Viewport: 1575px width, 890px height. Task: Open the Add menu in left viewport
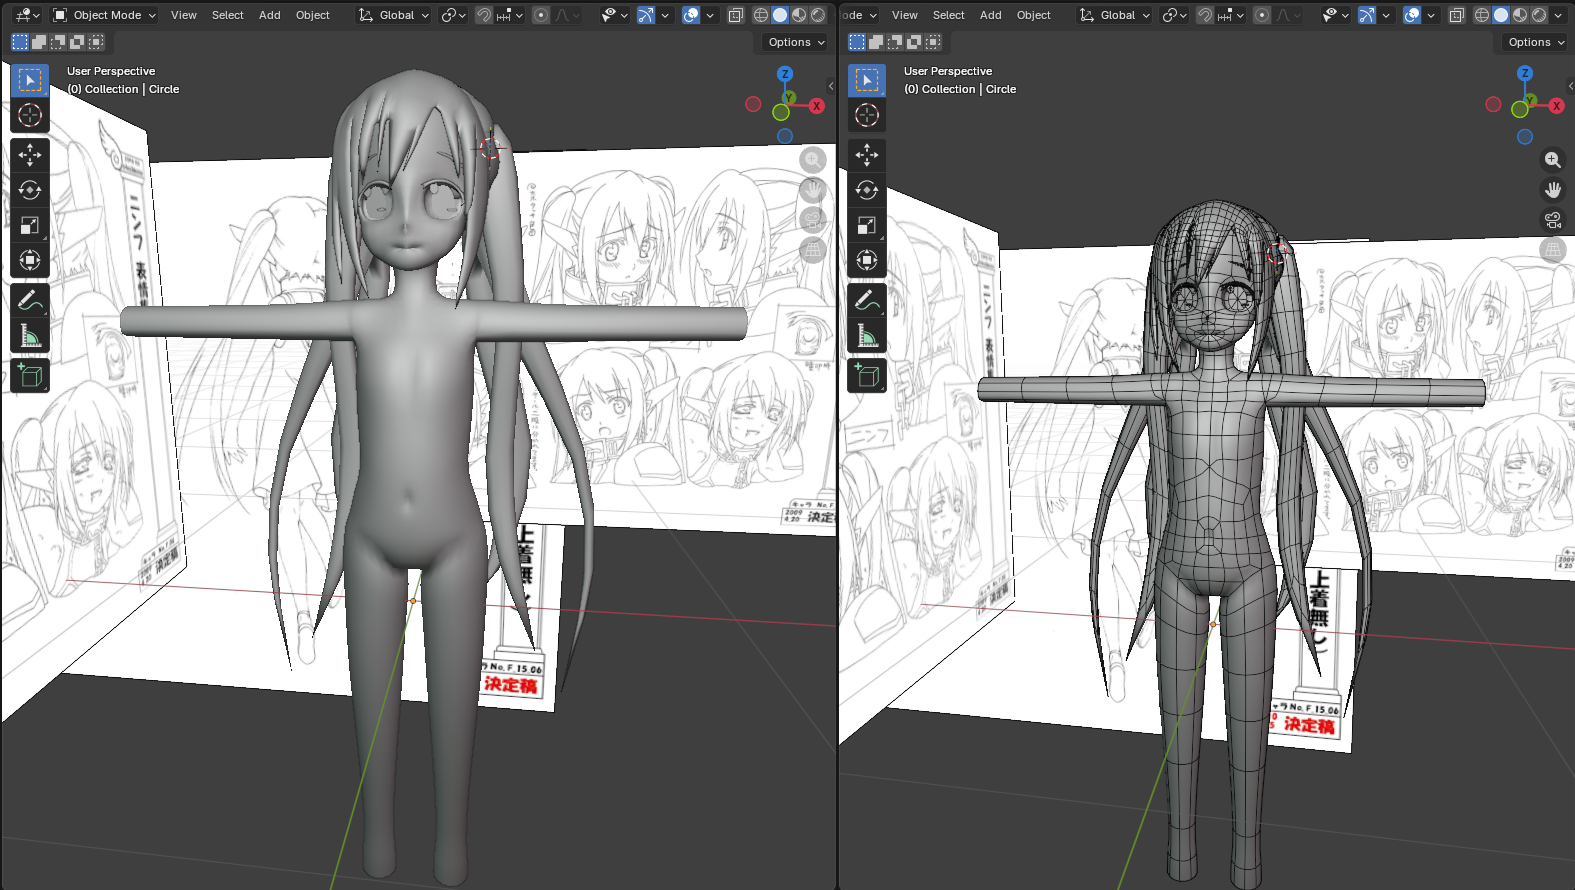[270, 15]
